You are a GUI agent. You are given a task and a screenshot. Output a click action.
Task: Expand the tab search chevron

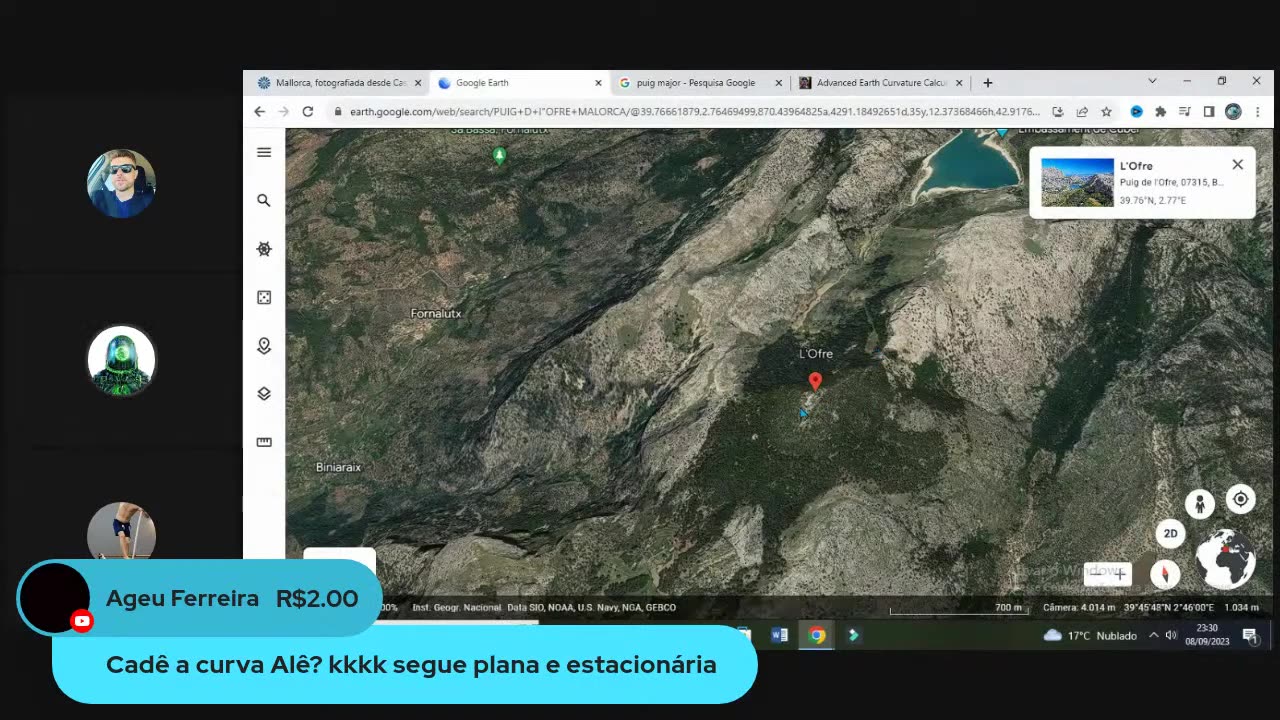(x=1152, y=81)
